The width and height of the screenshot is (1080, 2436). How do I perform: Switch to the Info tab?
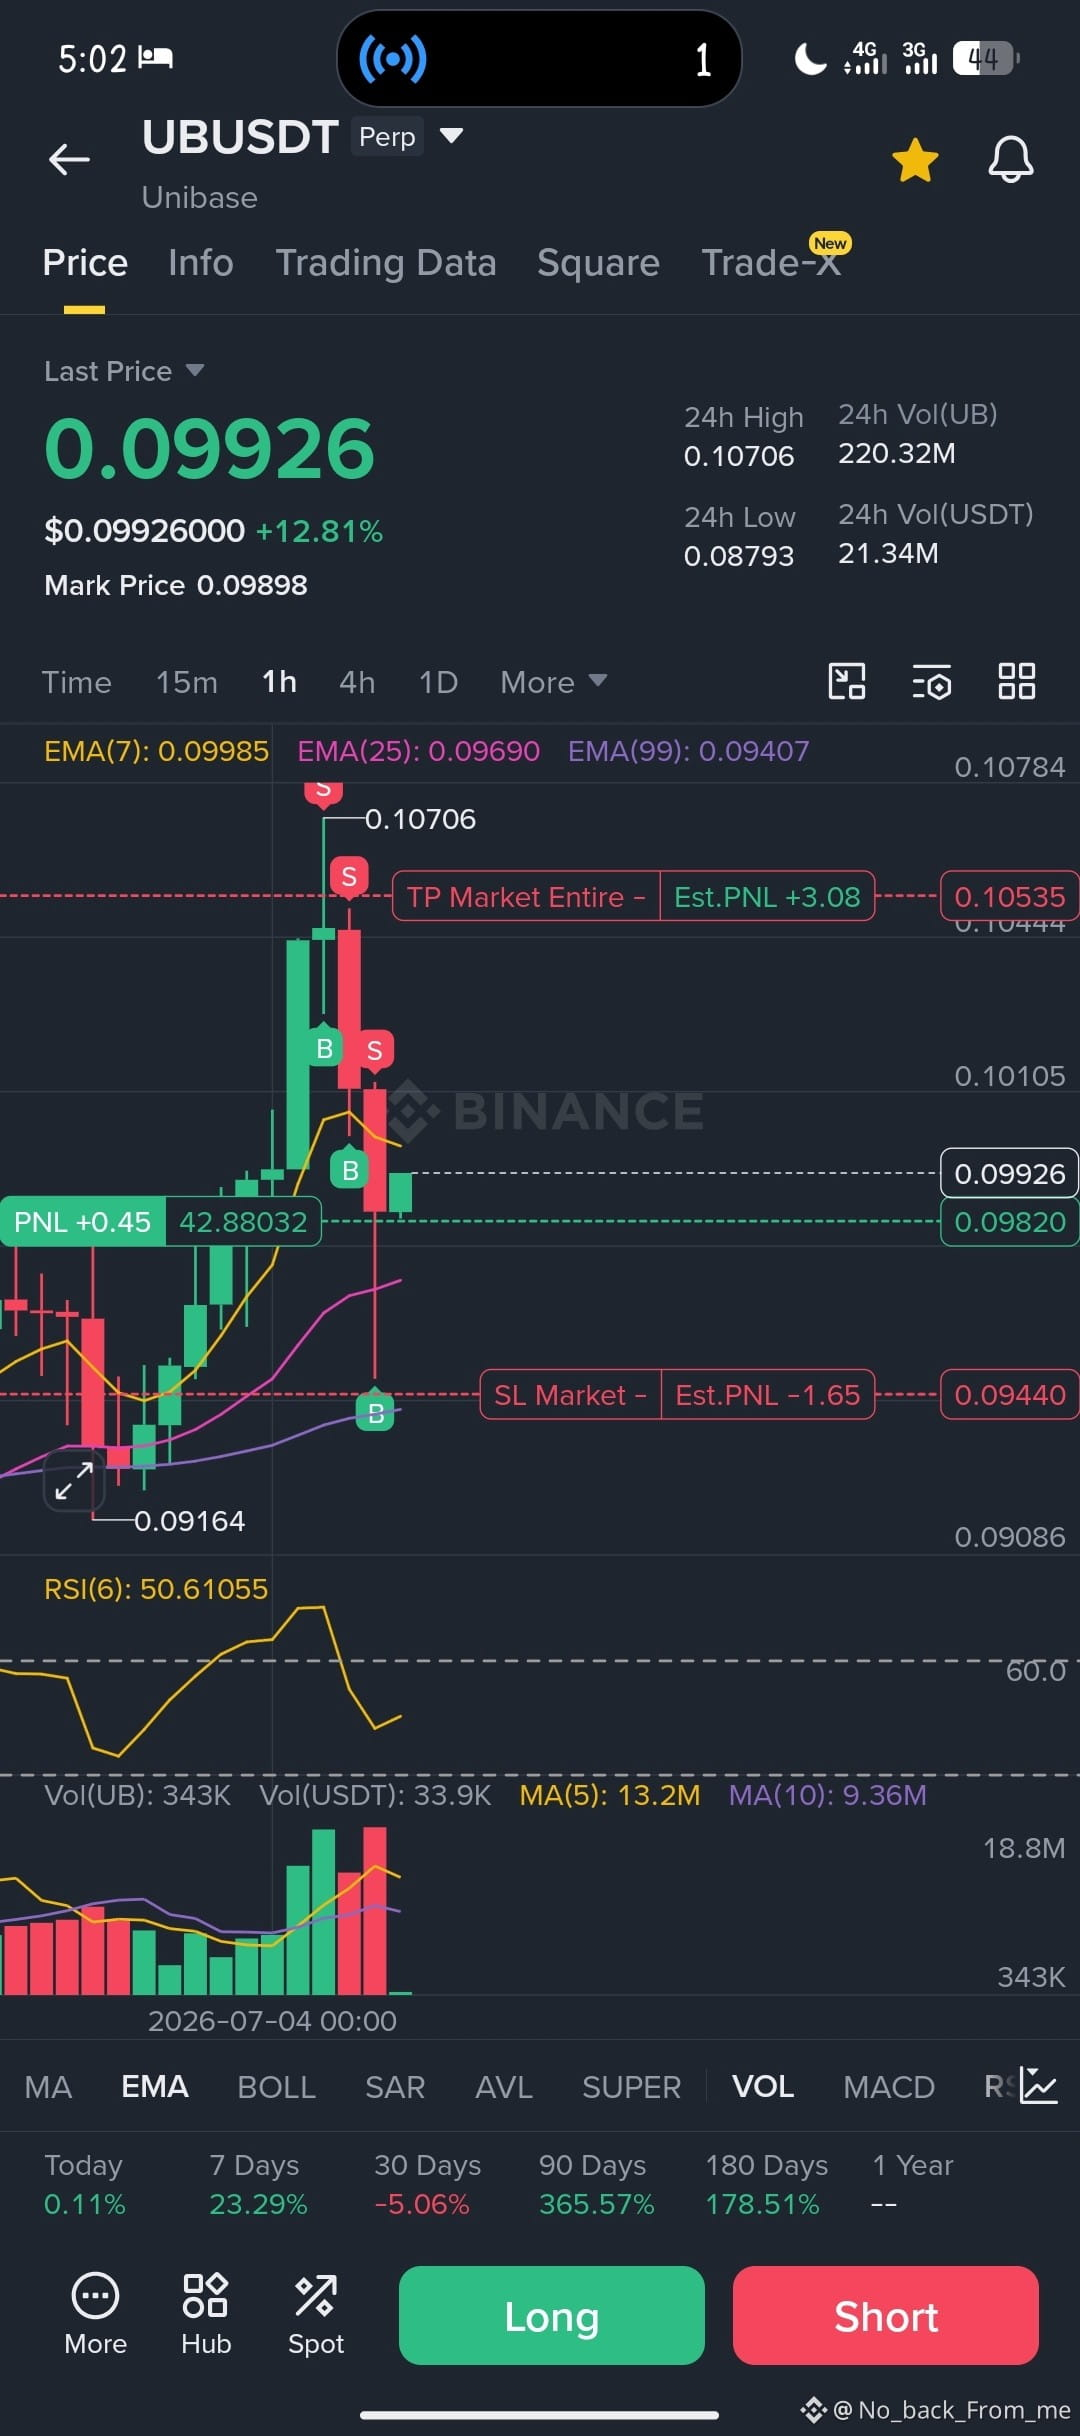(x=201, y=263)
